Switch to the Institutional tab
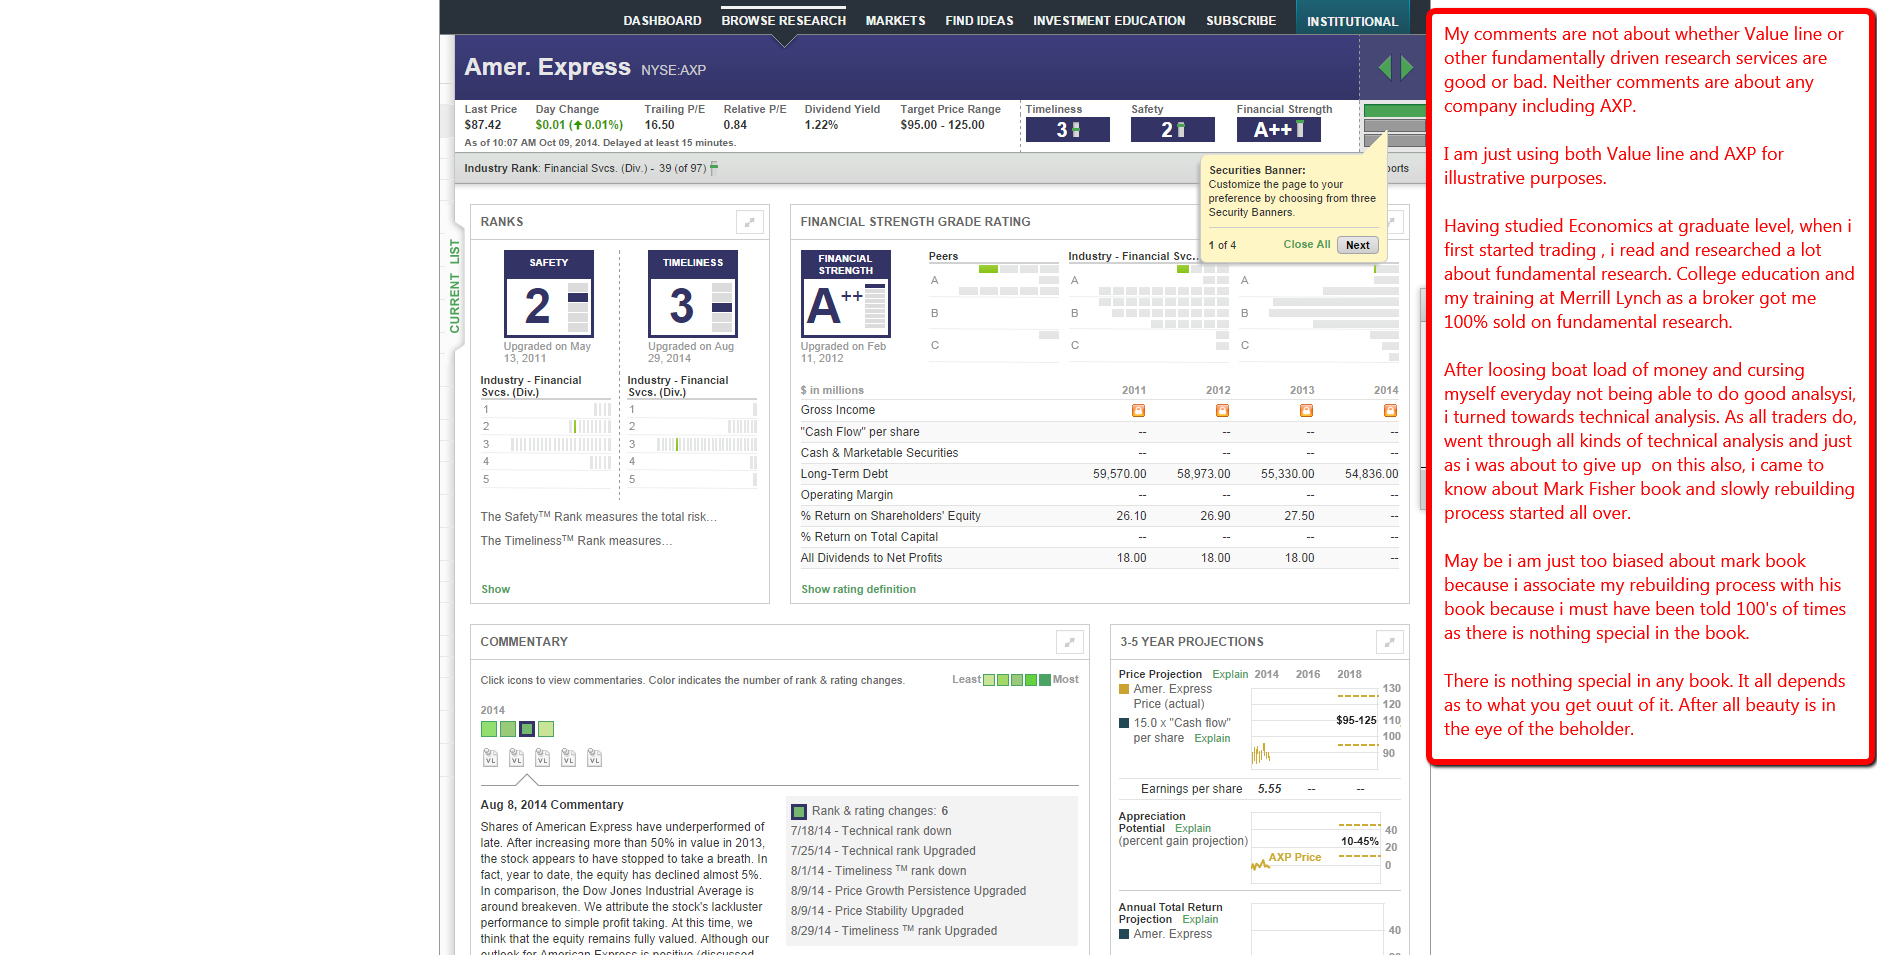The height and width of the screenshot is (955, 1877). point(1352,20)
